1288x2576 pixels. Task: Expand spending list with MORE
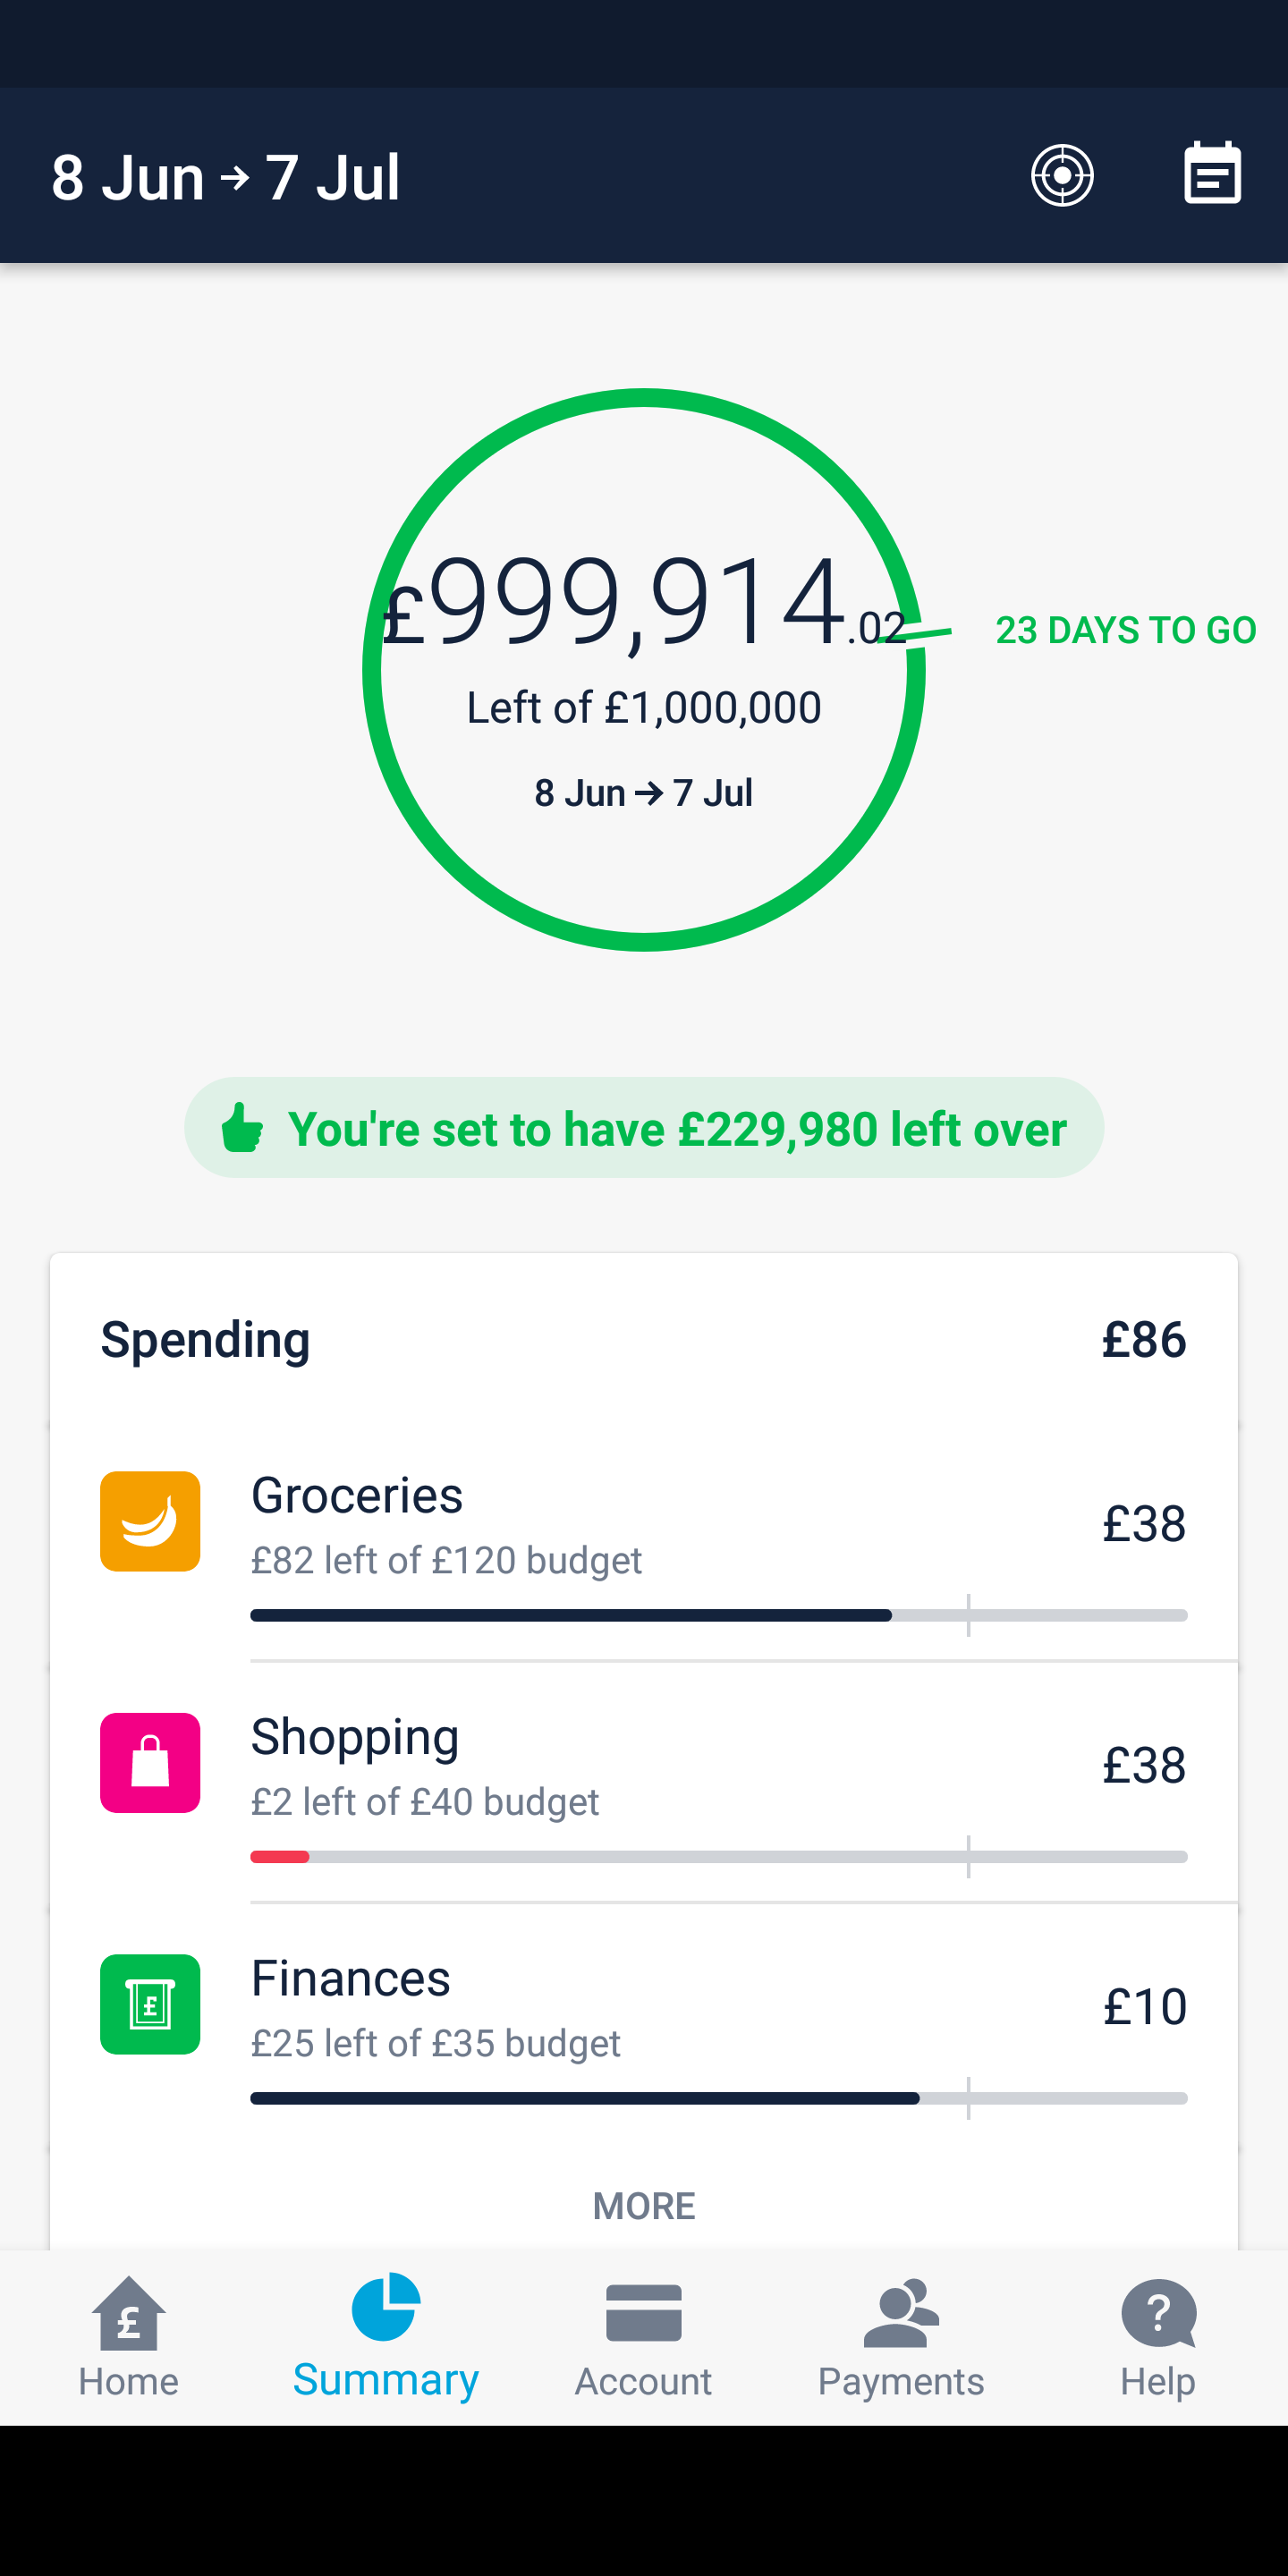644,2206
